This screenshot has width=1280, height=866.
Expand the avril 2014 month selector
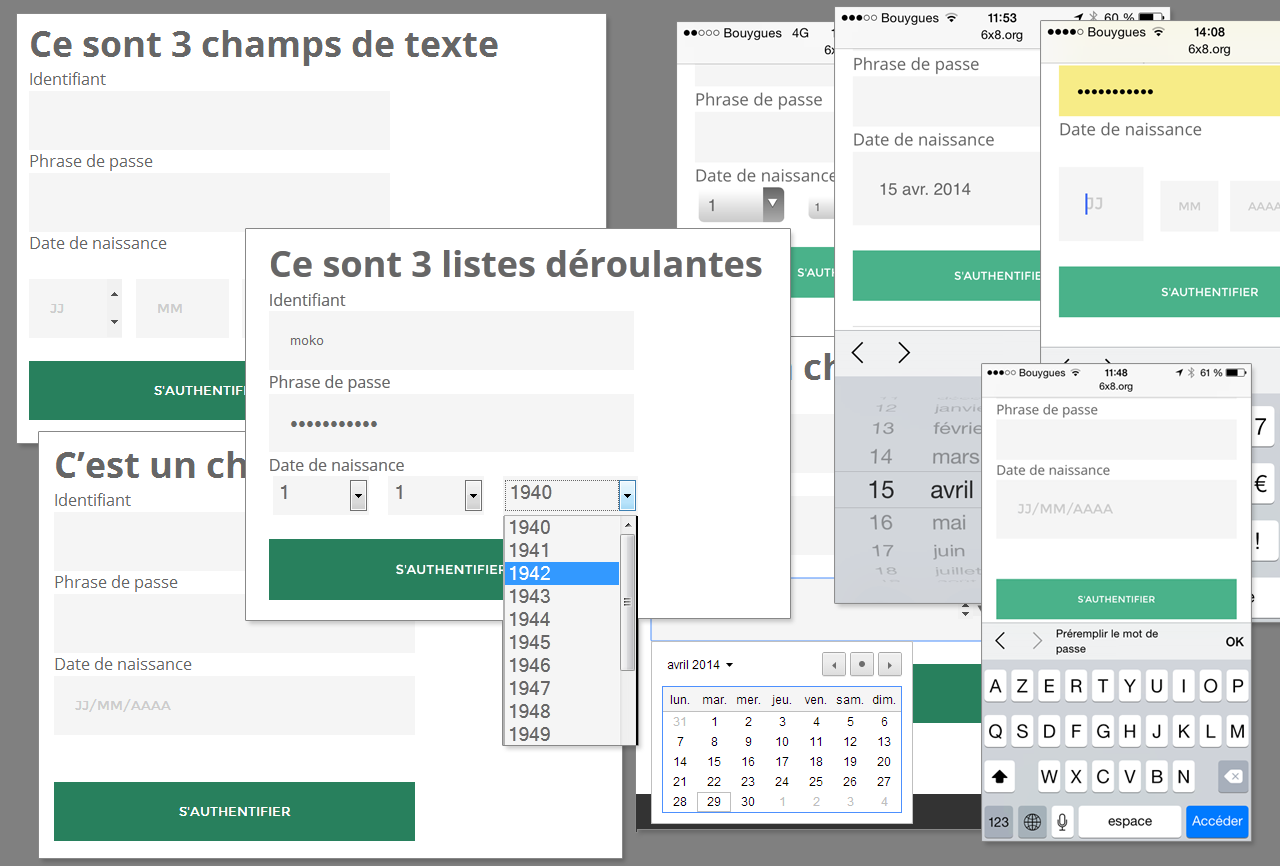point(700,665)
